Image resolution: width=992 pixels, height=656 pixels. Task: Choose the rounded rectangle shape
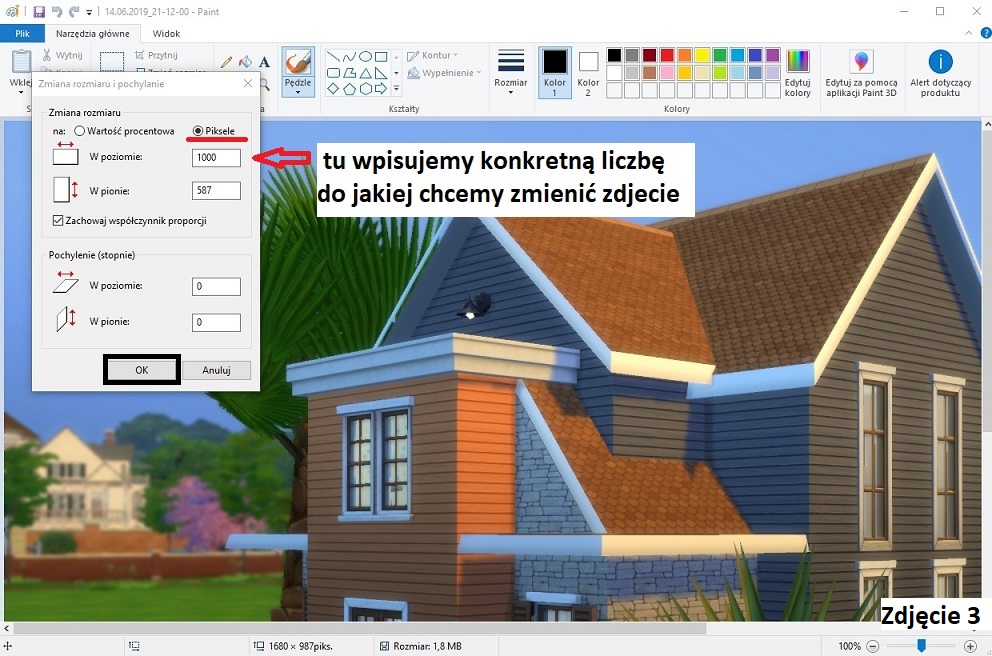pos(333,73)
